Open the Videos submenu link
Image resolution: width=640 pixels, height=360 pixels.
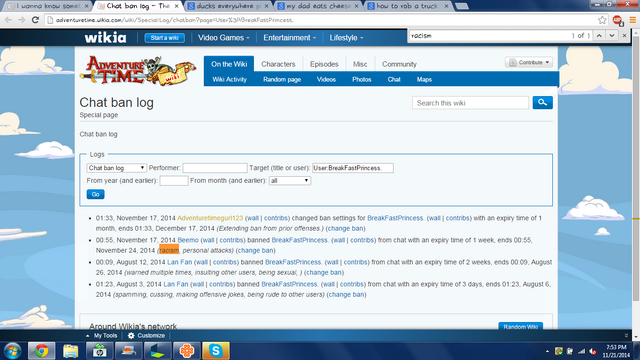point(326,79)
